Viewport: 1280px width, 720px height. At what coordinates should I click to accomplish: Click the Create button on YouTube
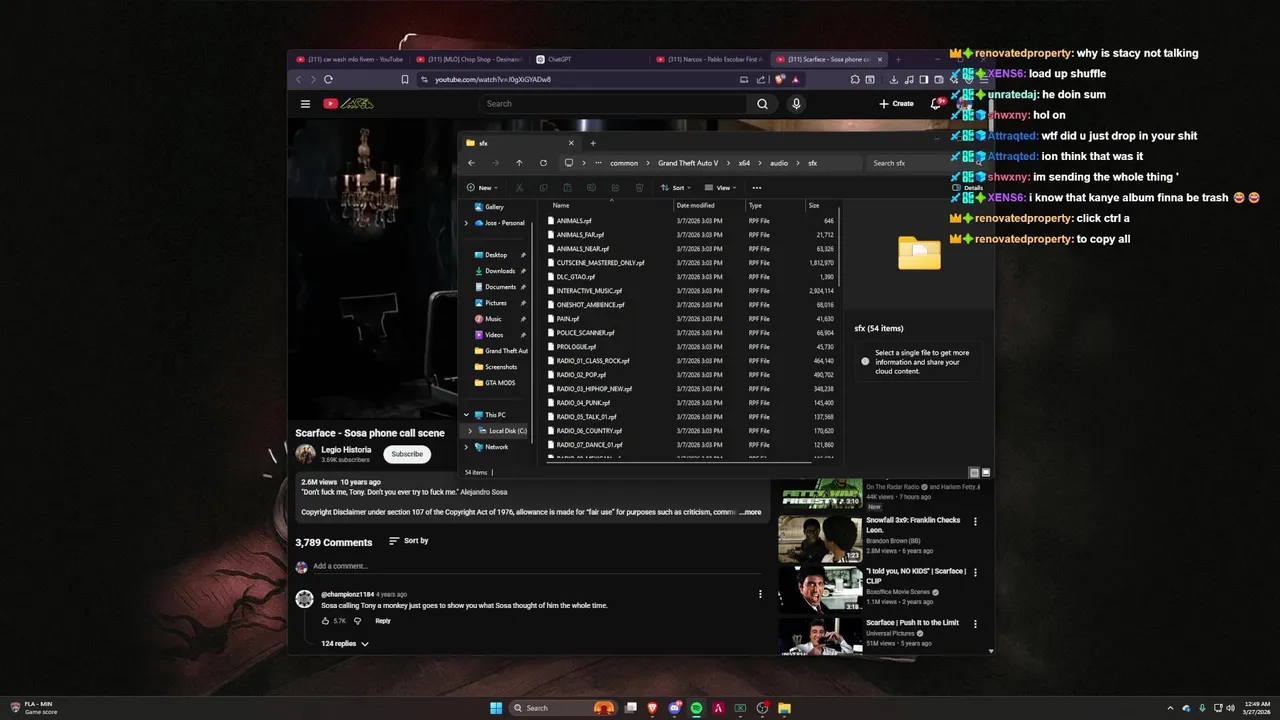pyautogui.click(x=896, y=103)
